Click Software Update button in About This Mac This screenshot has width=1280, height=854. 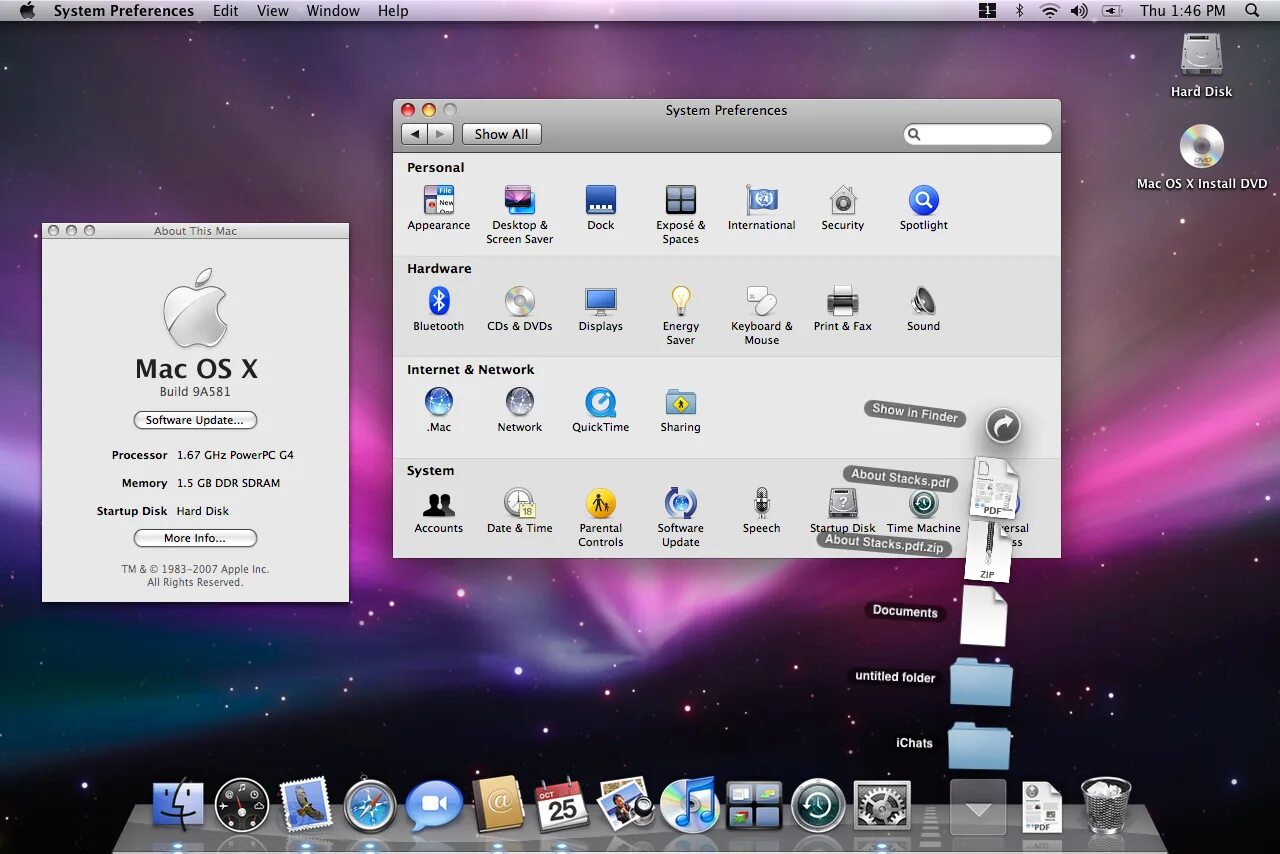pyautogui.click(x=195, y=420)
